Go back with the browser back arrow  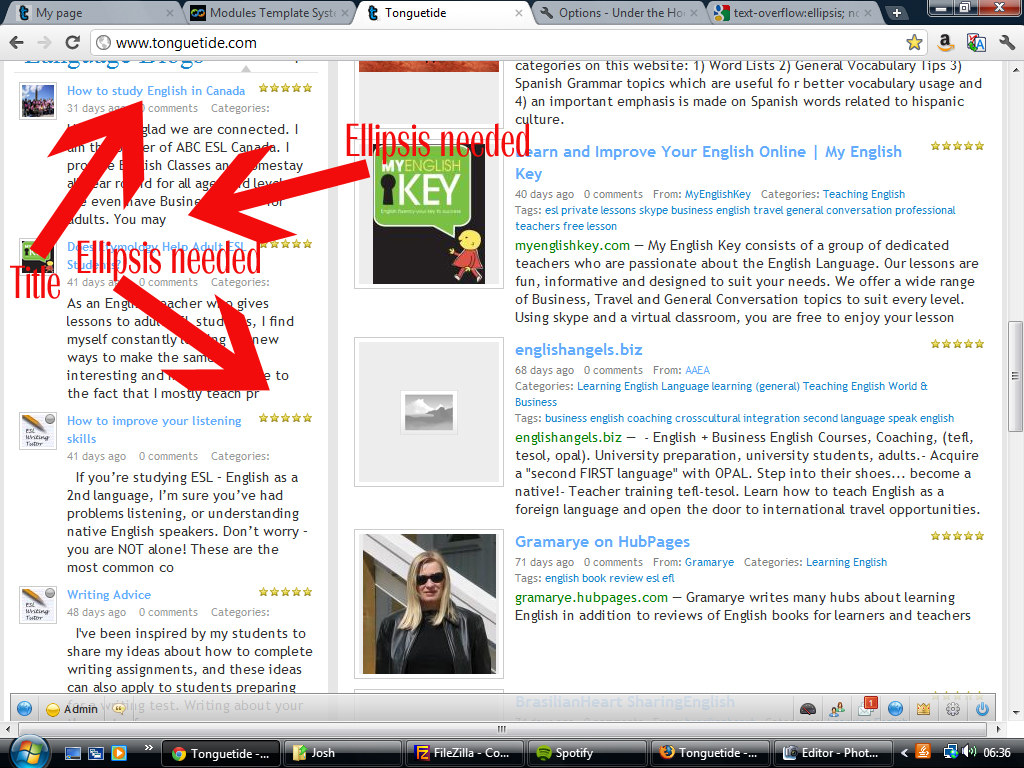[17, 42]
